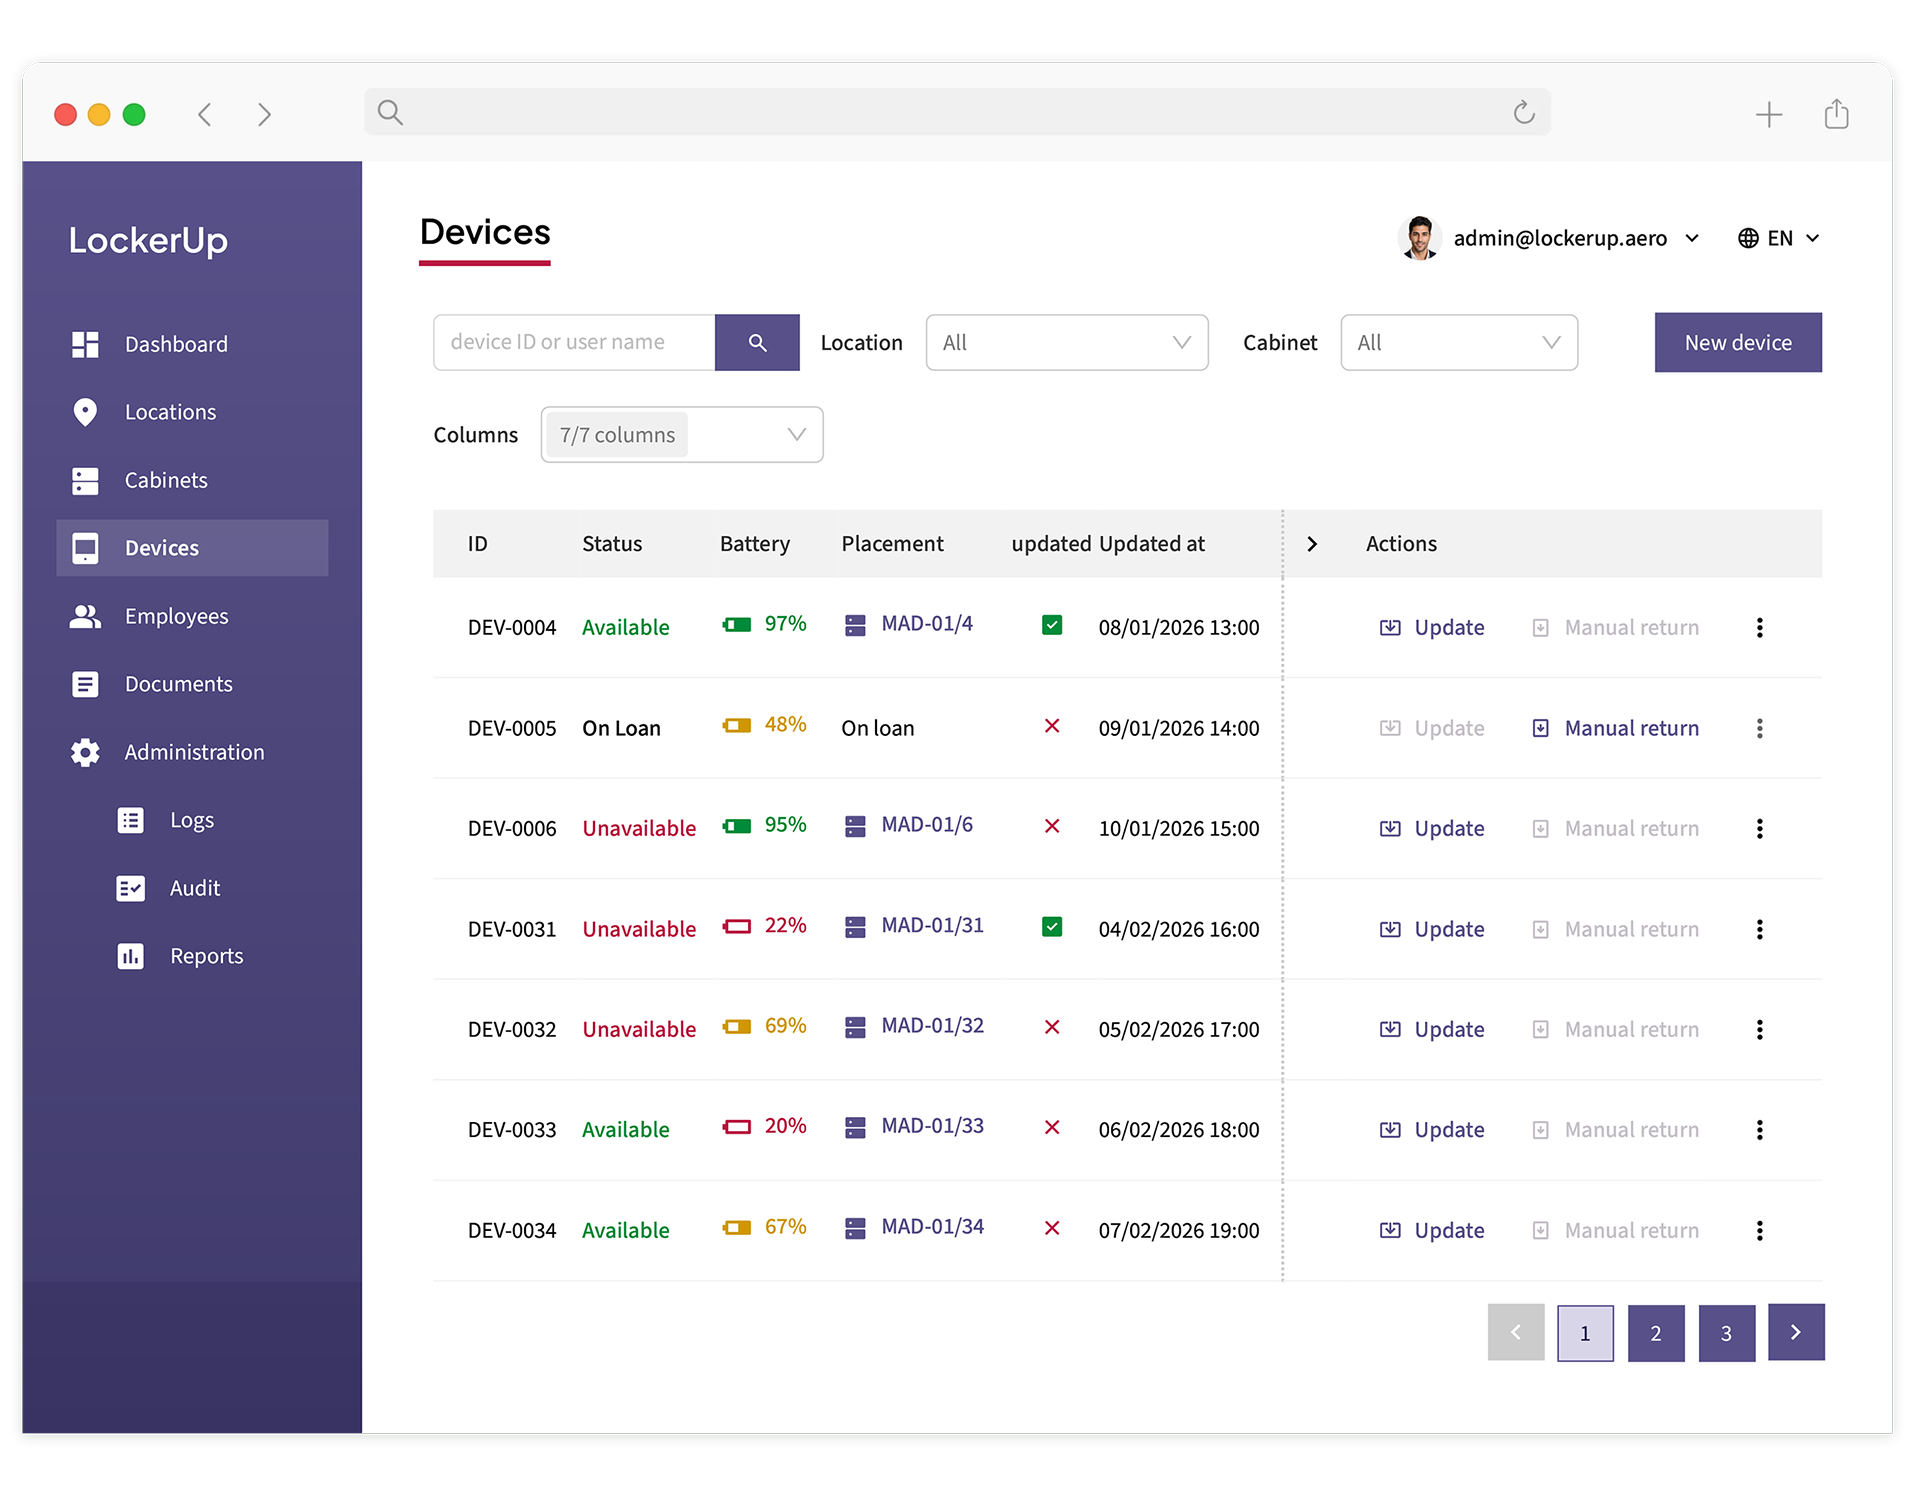Open the Administration section
Viewport: 1920px width, 1500px height.
192,752
